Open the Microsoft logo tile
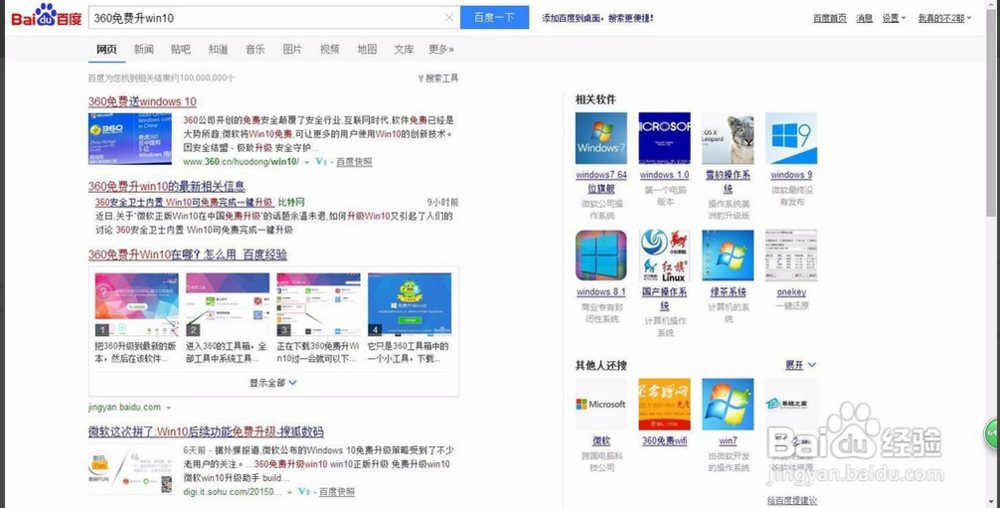This screenshot has height=508, width=1000. pos(601,404)
